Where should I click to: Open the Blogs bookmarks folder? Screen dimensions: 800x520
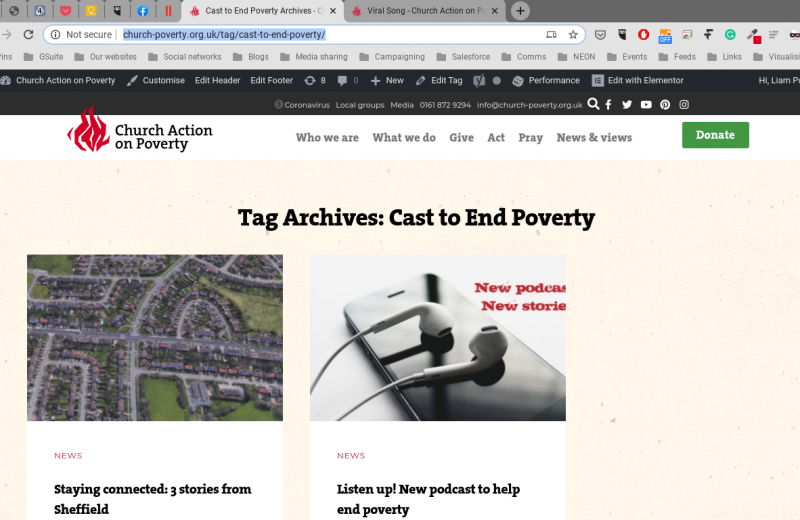[x=251, y=57]
